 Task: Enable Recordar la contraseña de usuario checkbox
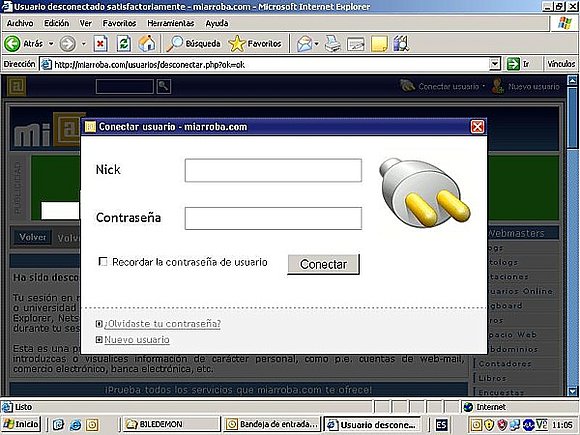coord(103,262)
